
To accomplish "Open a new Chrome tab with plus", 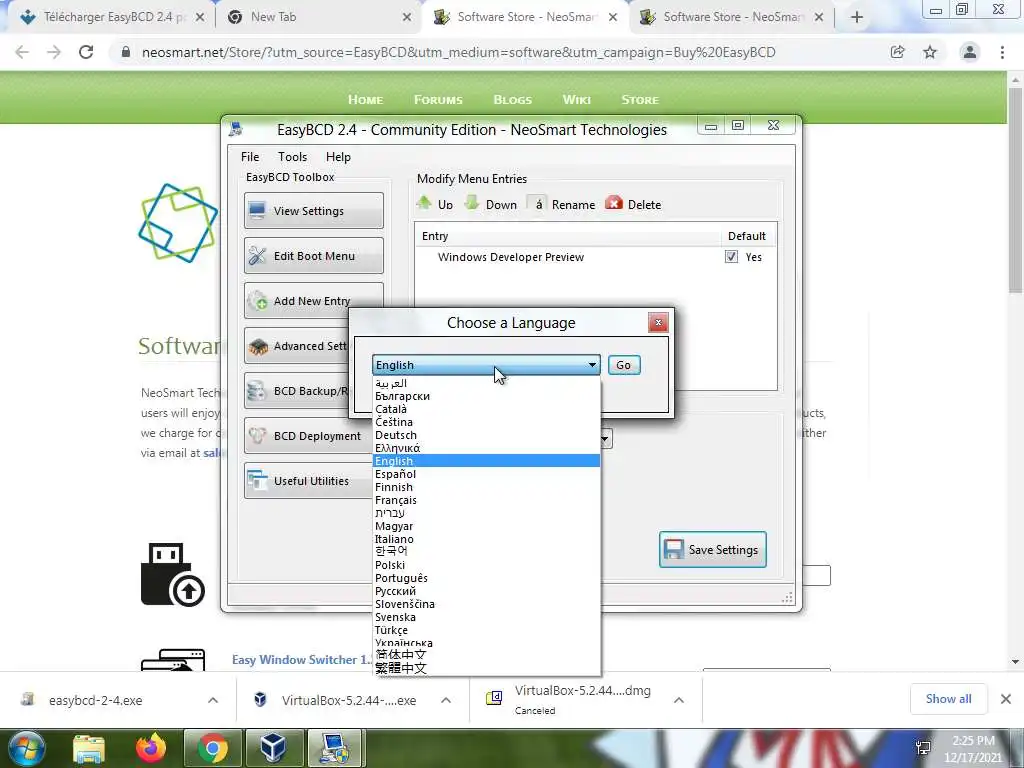I will click(857, 18).
